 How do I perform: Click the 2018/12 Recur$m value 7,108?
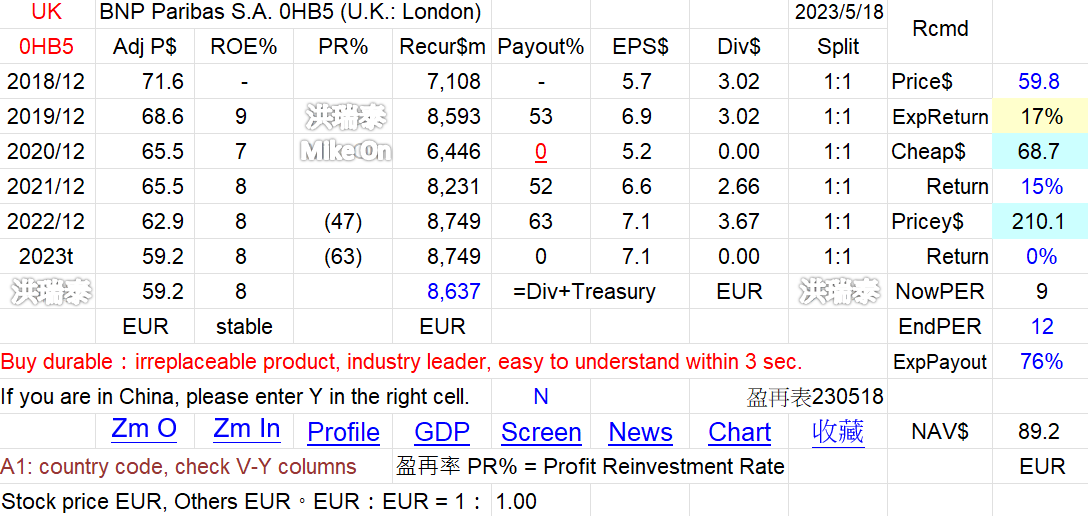coord(454,81)
